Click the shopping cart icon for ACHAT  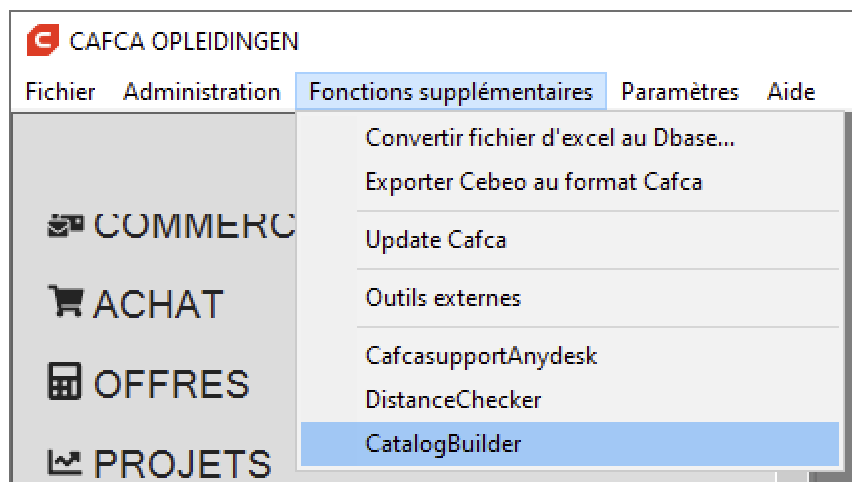click(66, 301)
